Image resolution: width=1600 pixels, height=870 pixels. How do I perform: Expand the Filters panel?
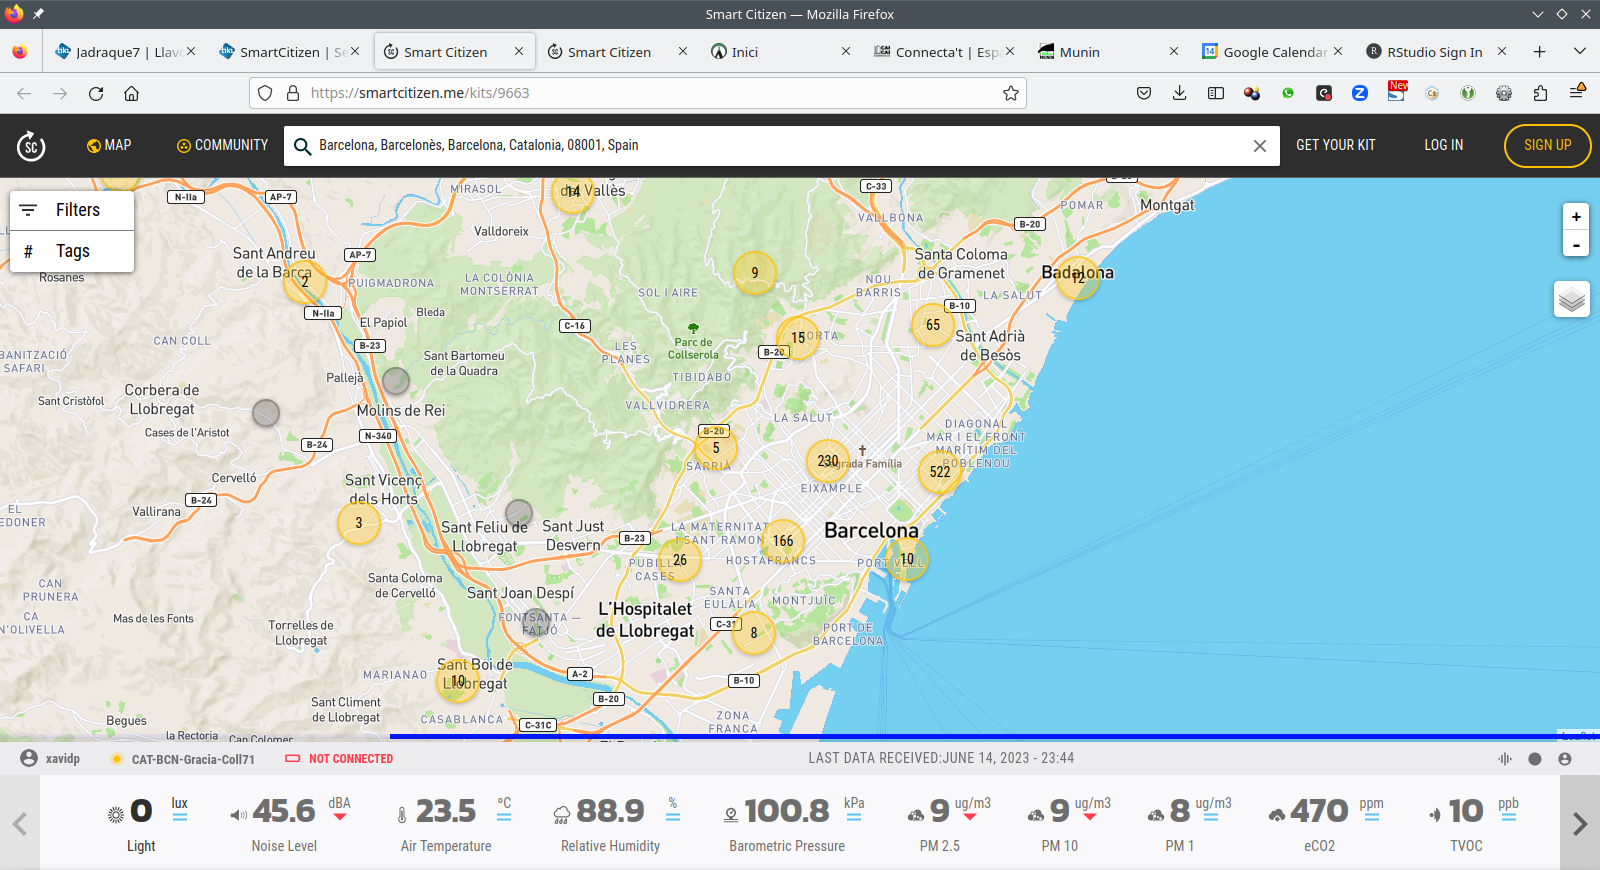tap(72, 210)
